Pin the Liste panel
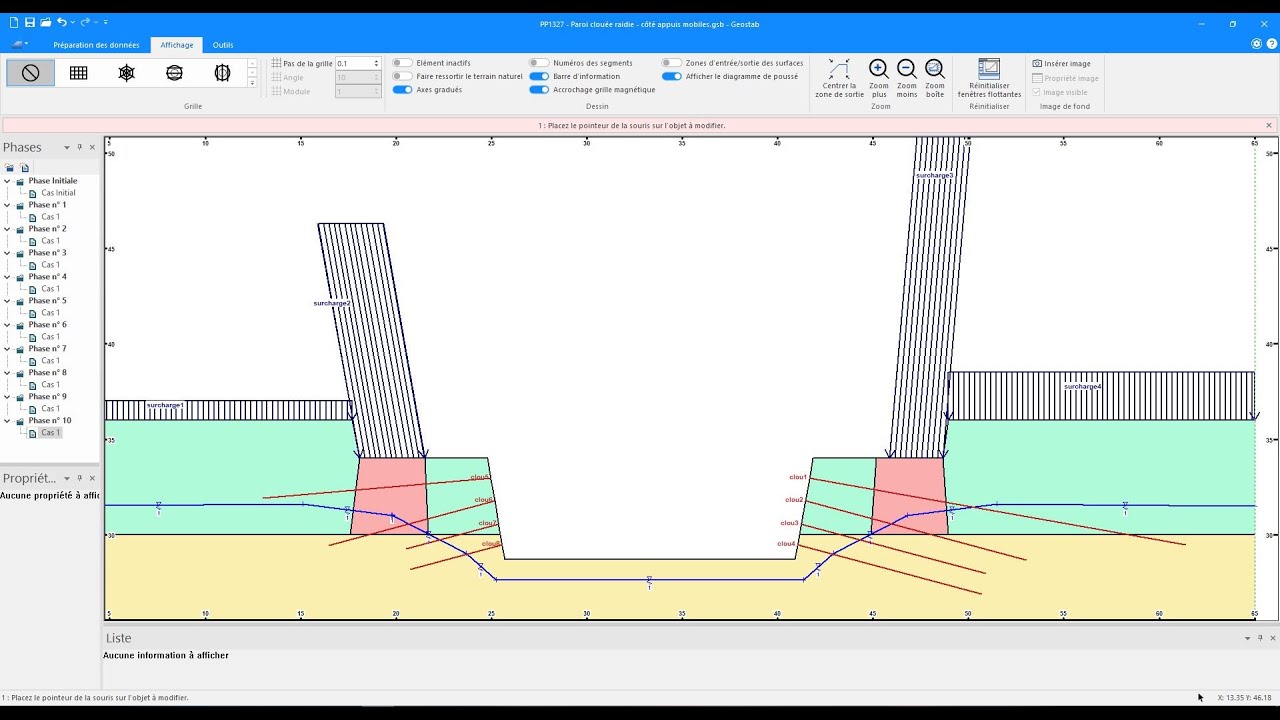1280x720 pixels. (x=1260, y=638)
